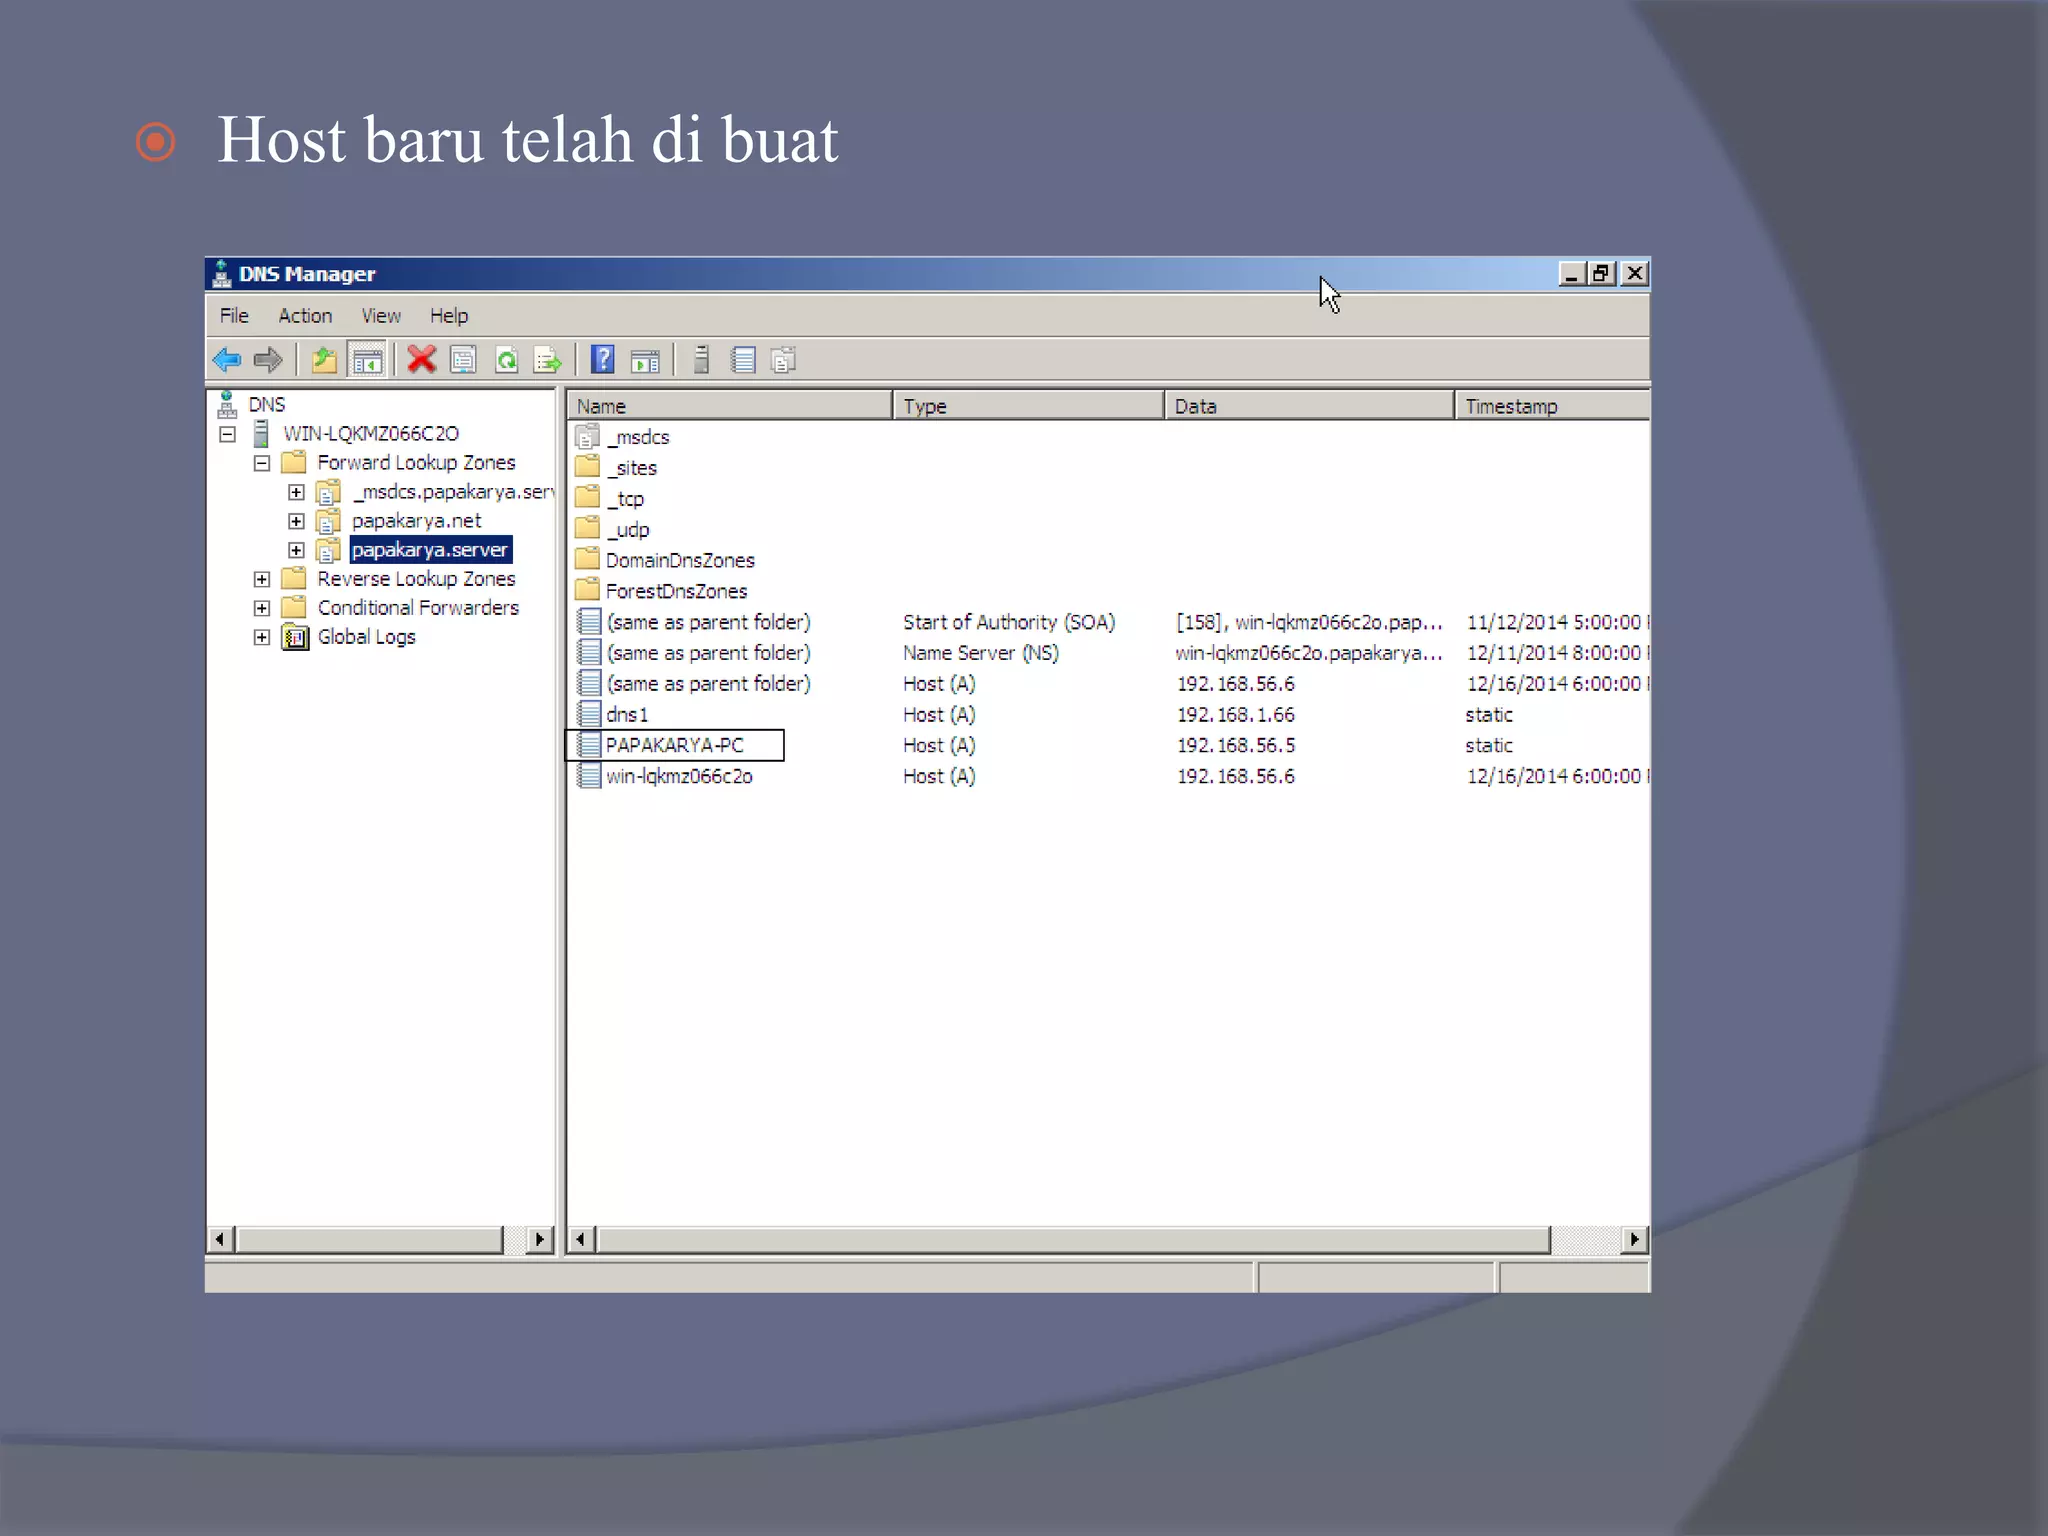The height and width of the screenshot is (1536, 2048).
Task: Click the _udp folder icon
Action: (x=588, y=529)
